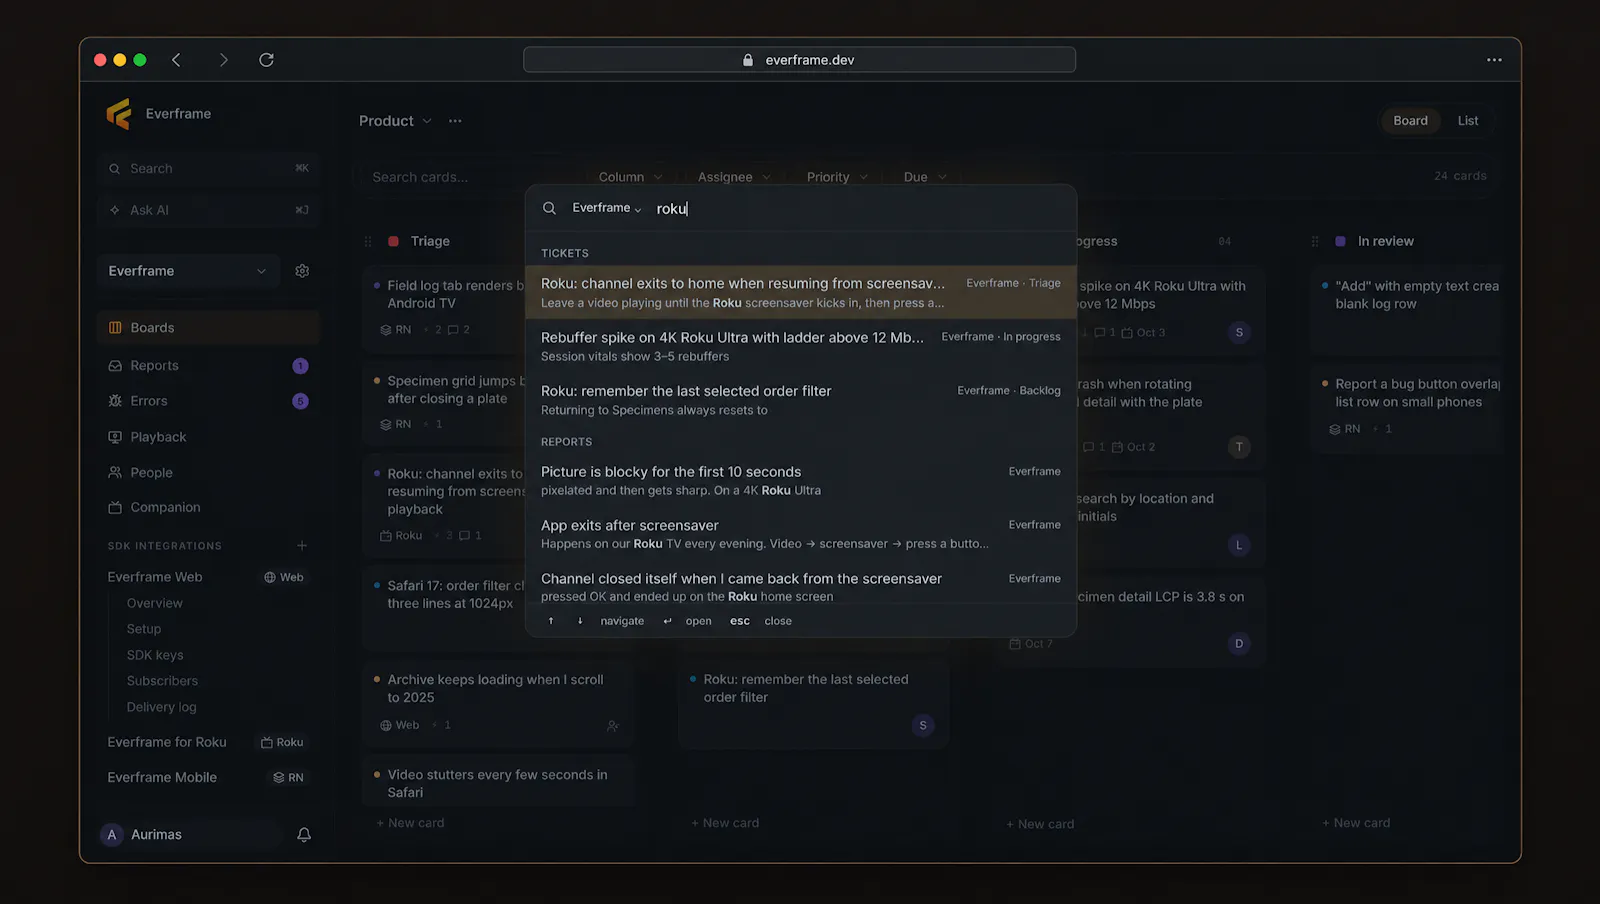Open notifications bell icon
The image size is (1600, 904).
pyautogui.click(x=304, y=835)
